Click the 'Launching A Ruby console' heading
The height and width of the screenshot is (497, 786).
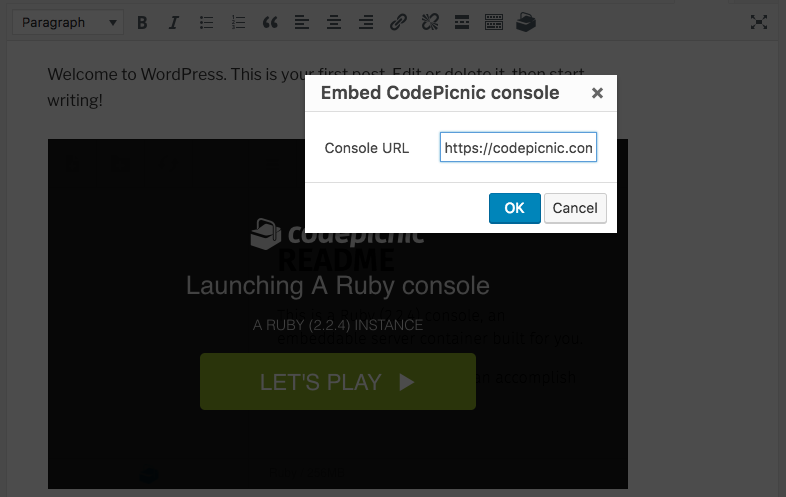338,285
